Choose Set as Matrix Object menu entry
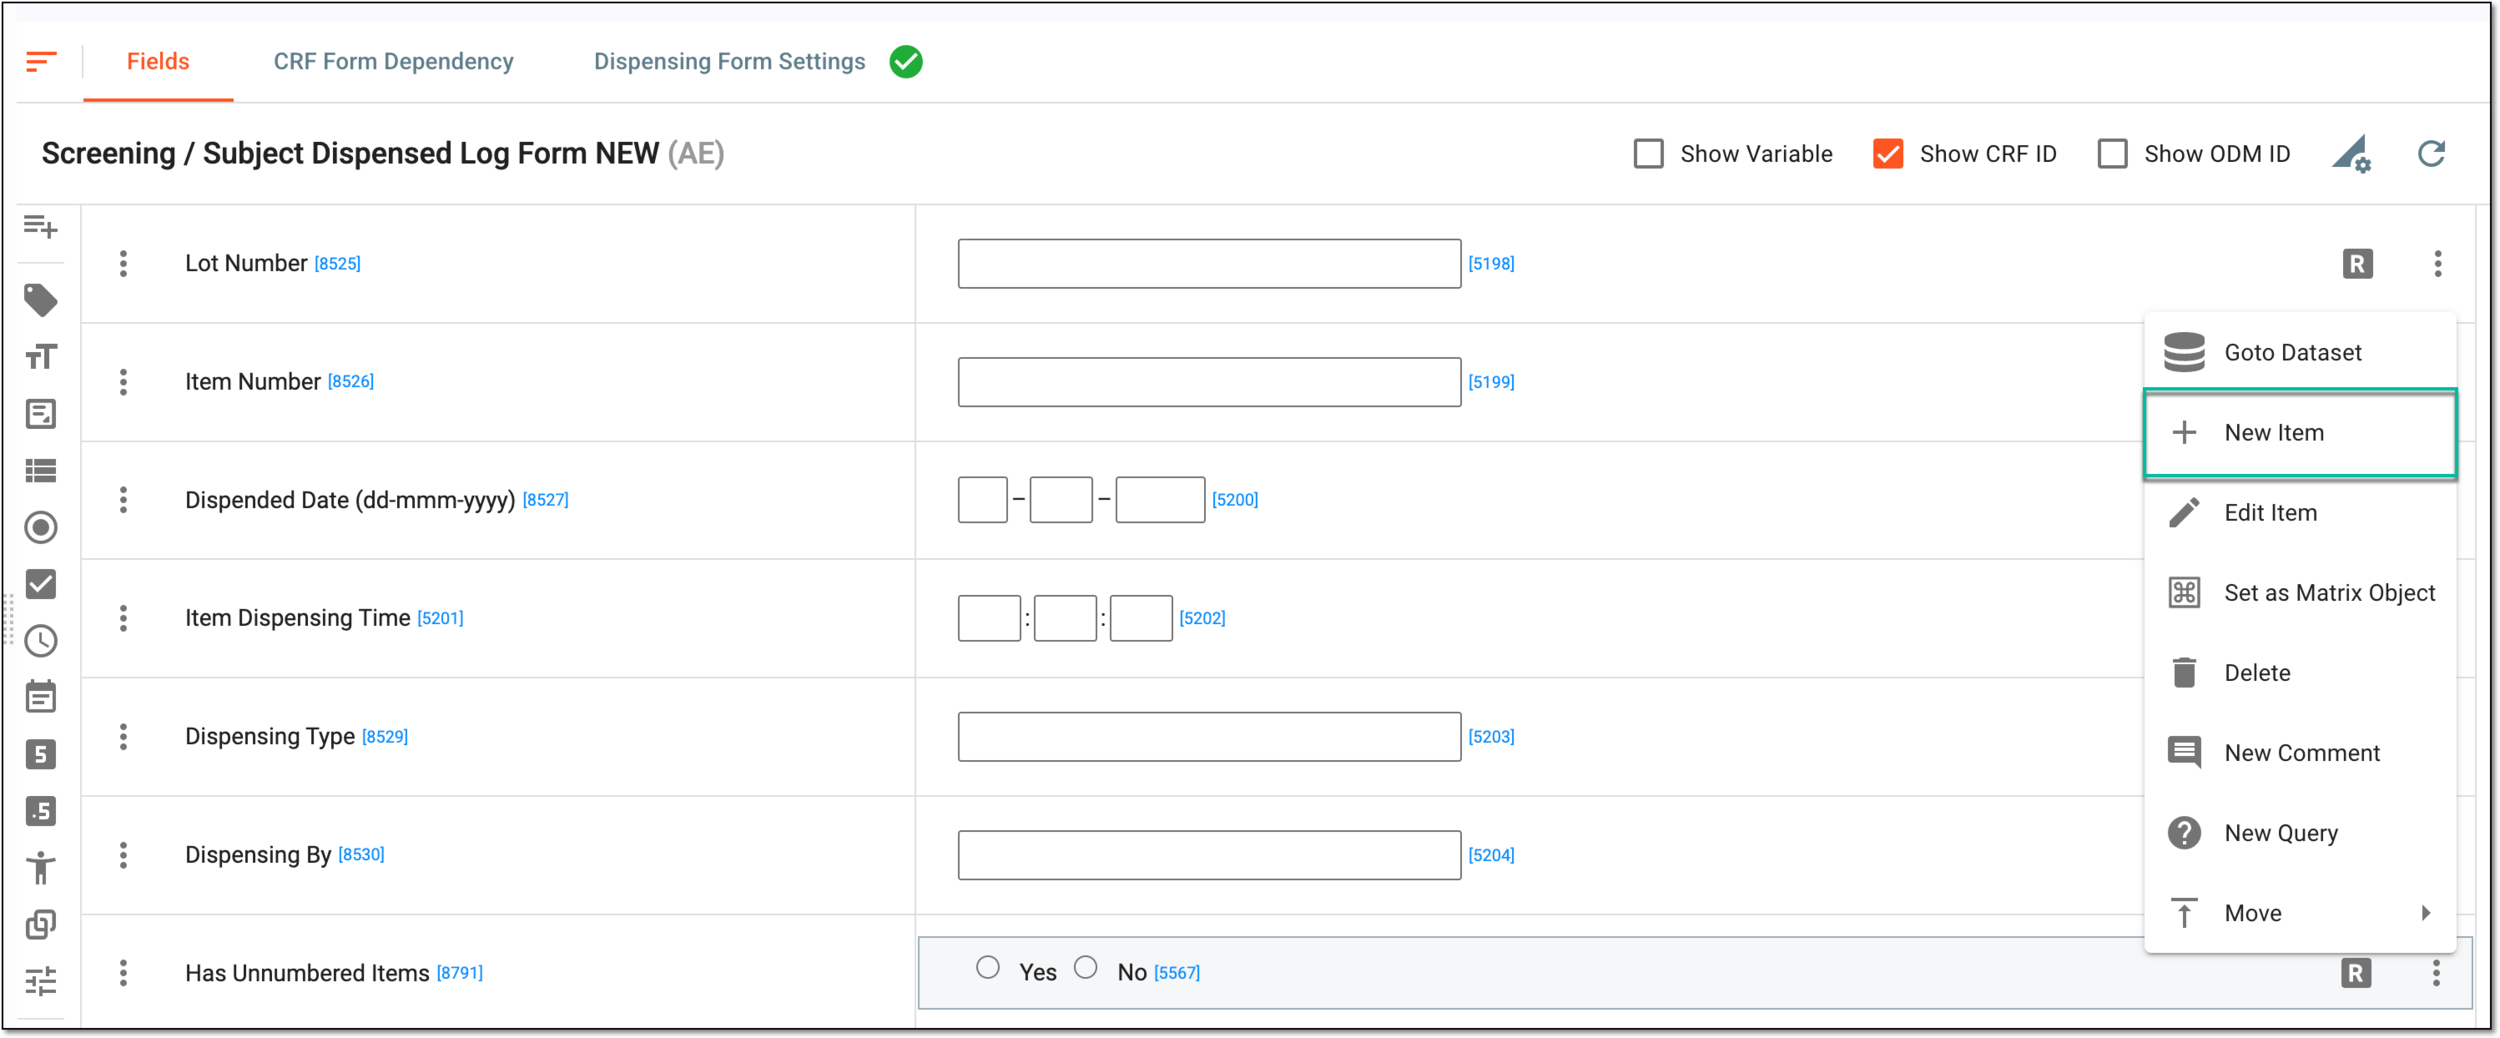The image size is (2500, 1038). pos(2300,593)
